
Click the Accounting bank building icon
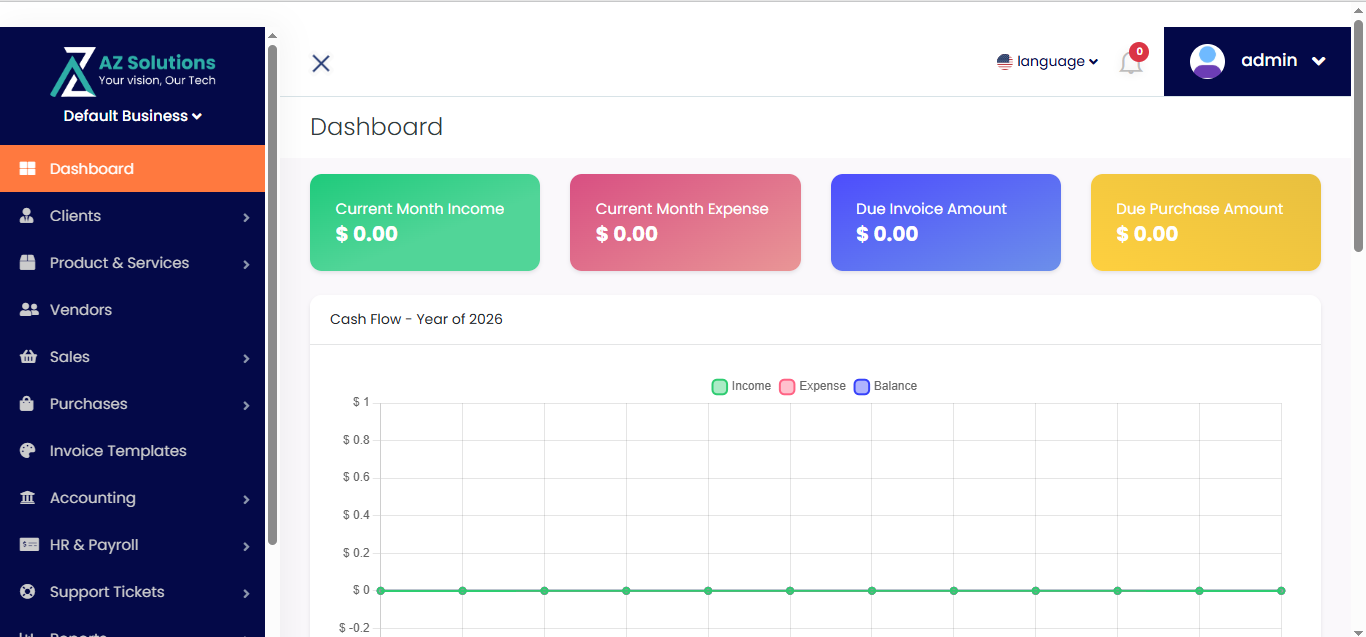(x=28, y=498)
